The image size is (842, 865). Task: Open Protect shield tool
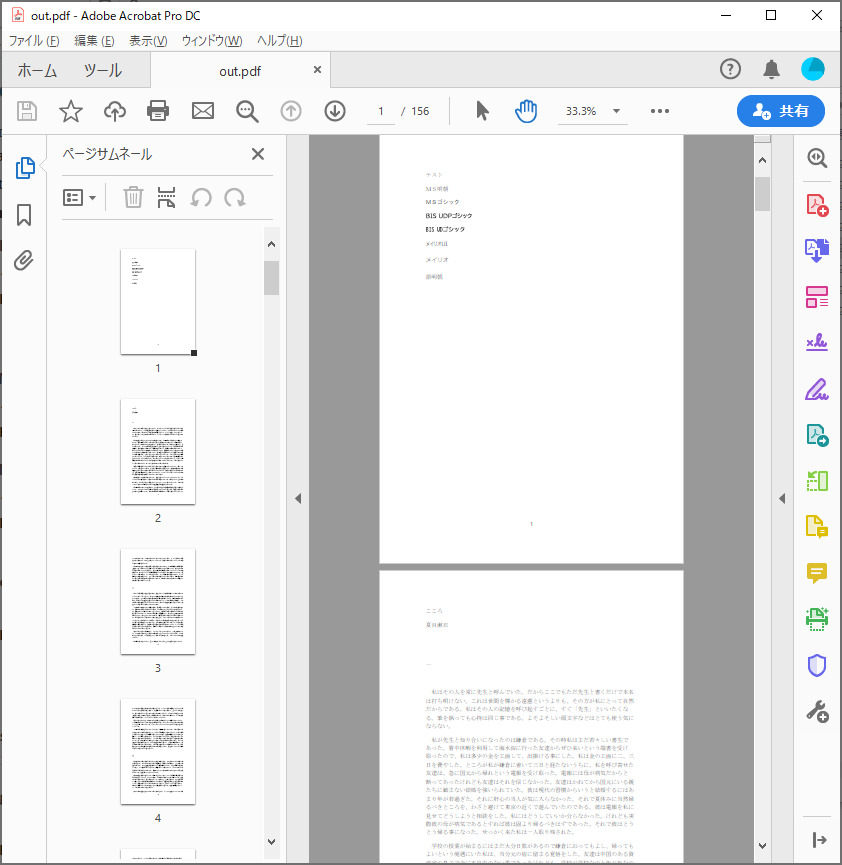[x=817, y=665]
